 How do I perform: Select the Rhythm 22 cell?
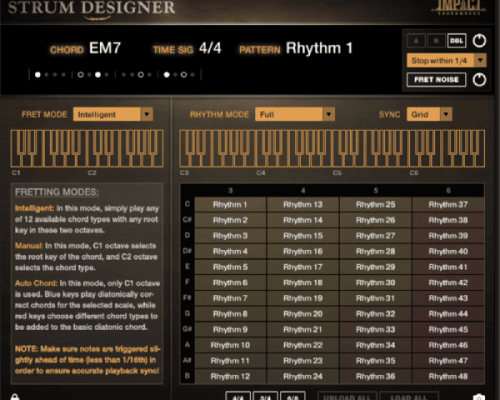(303, 345)
